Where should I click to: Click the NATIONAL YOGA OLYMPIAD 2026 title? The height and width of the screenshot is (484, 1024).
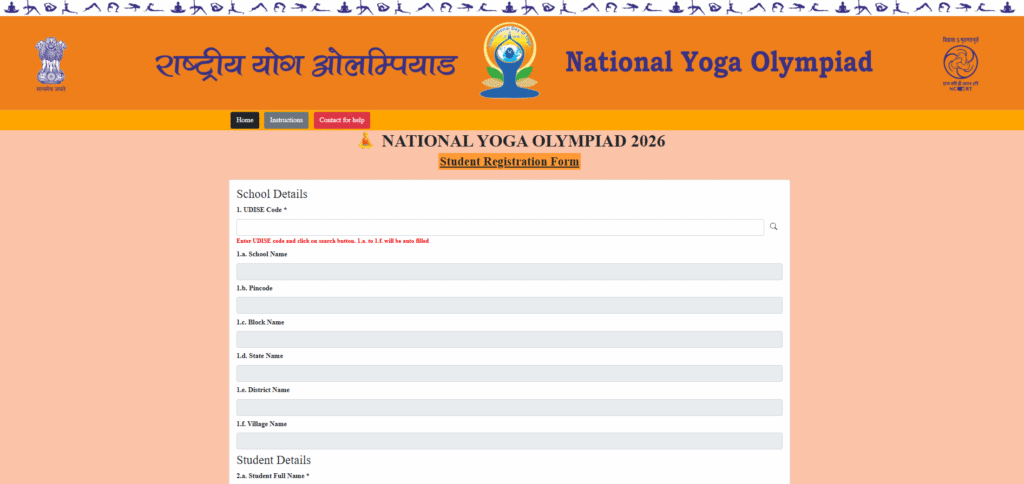(x=523, y=141)
